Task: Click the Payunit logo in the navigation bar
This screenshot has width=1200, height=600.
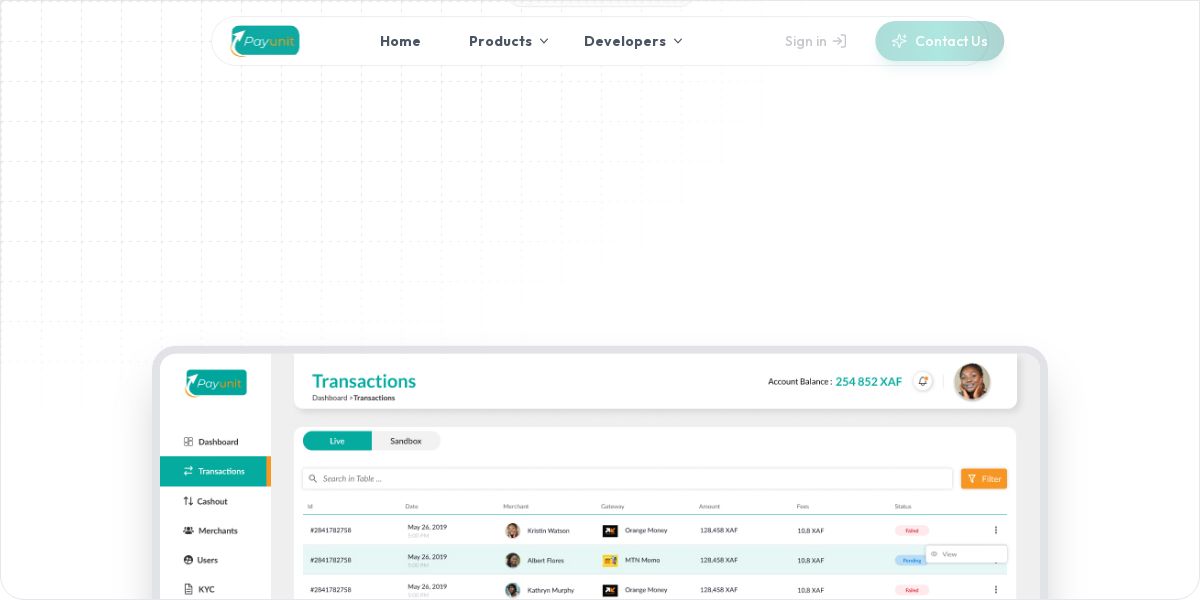Action: pyautogui.click(x=265, y=41)
